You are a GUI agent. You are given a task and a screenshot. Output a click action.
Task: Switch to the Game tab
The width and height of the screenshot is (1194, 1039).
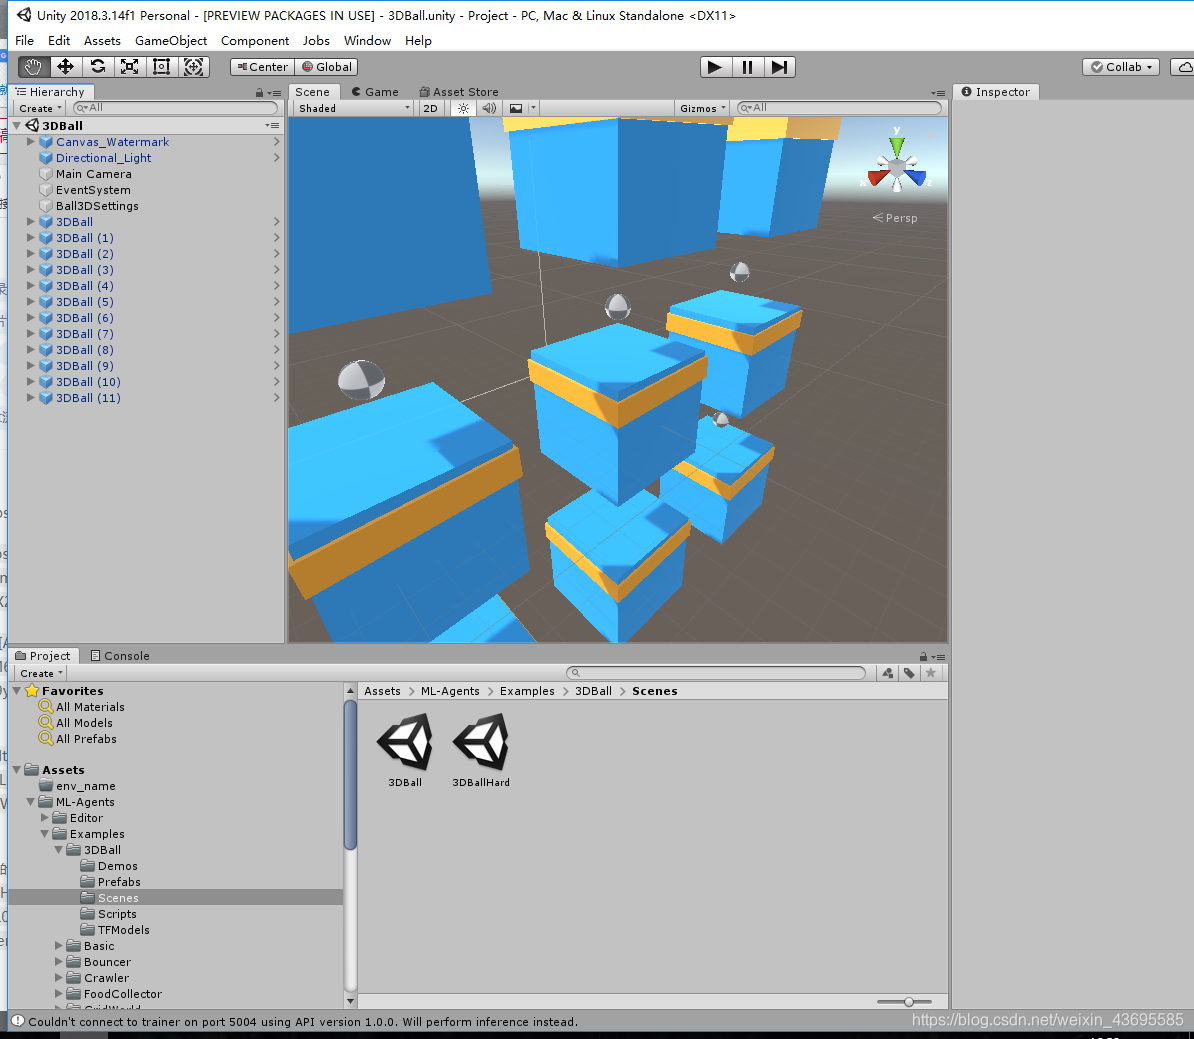pyautogui.click(x=375, y=91)
